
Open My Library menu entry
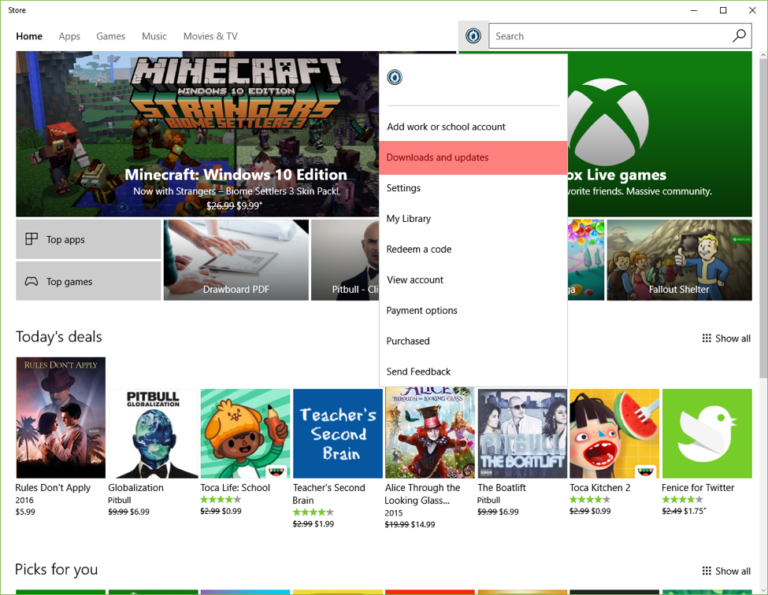pos(473,218)
